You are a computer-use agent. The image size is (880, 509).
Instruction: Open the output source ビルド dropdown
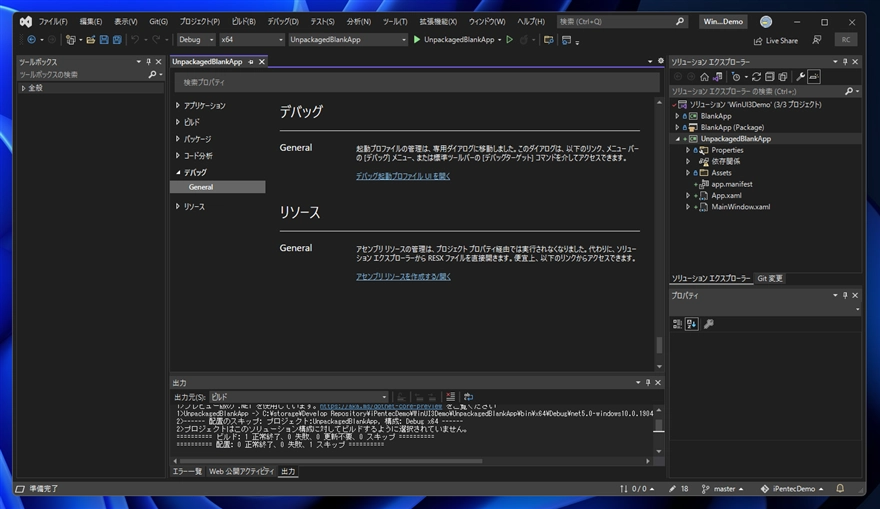pos(299,397)
